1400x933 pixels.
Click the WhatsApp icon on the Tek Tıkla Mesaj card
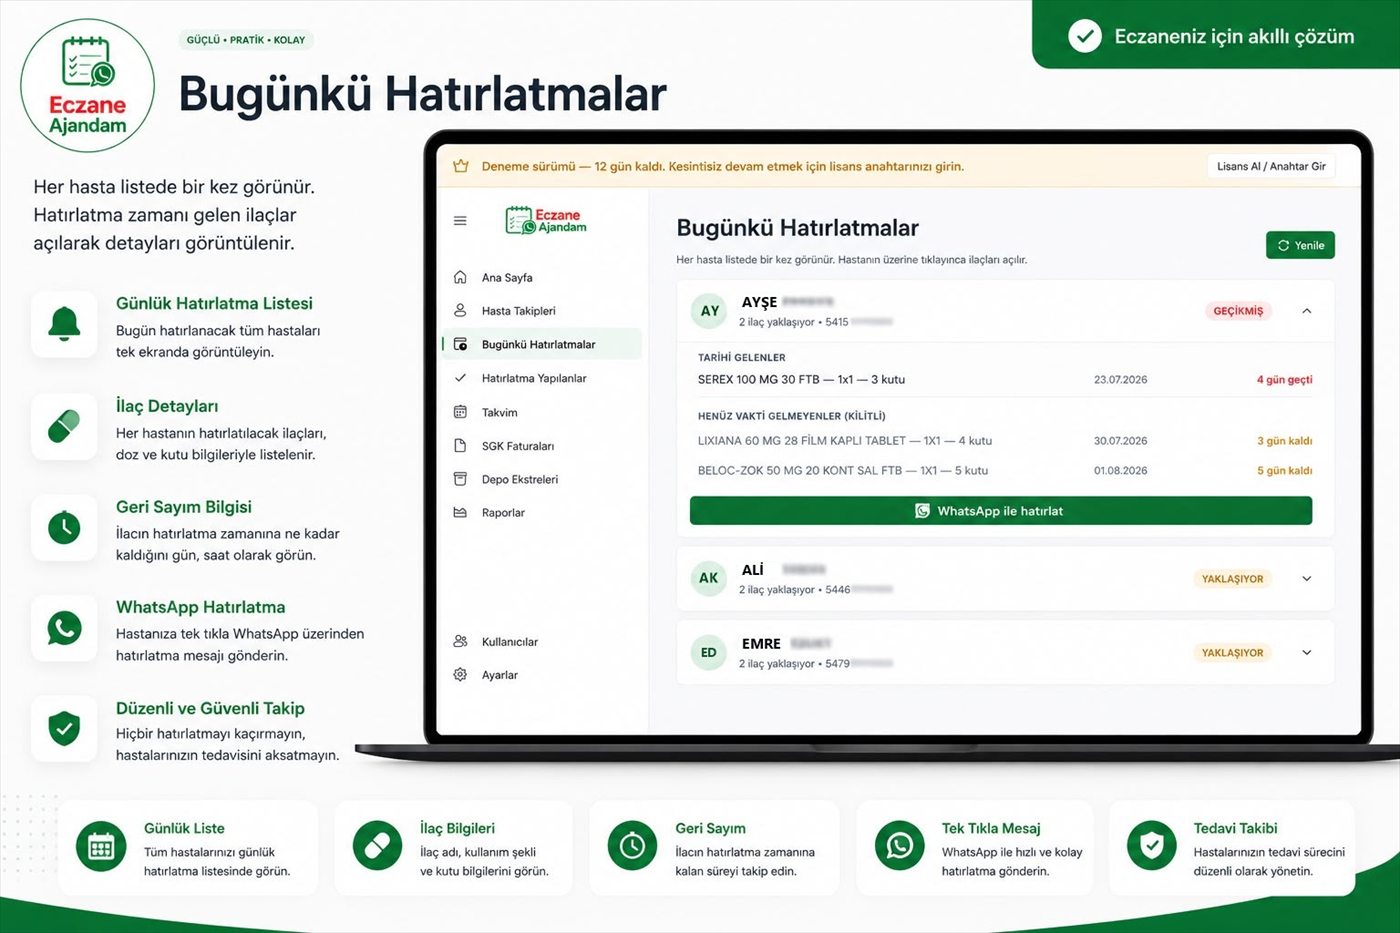coord(900,847)
